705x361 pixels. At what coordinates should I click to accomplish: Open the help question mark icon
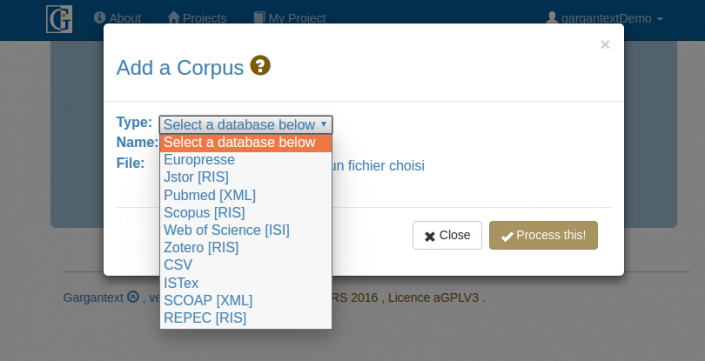[260, 66]
